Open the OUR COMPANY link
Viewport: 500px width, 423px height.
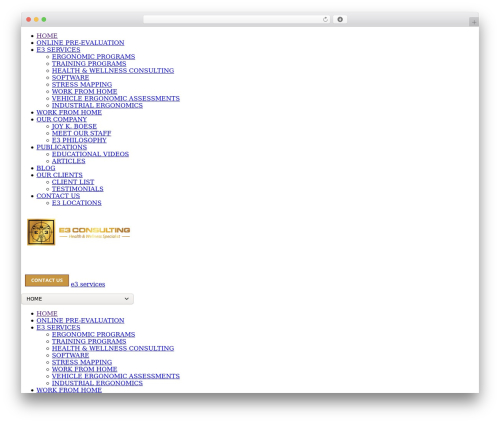[x=62, y=119]
